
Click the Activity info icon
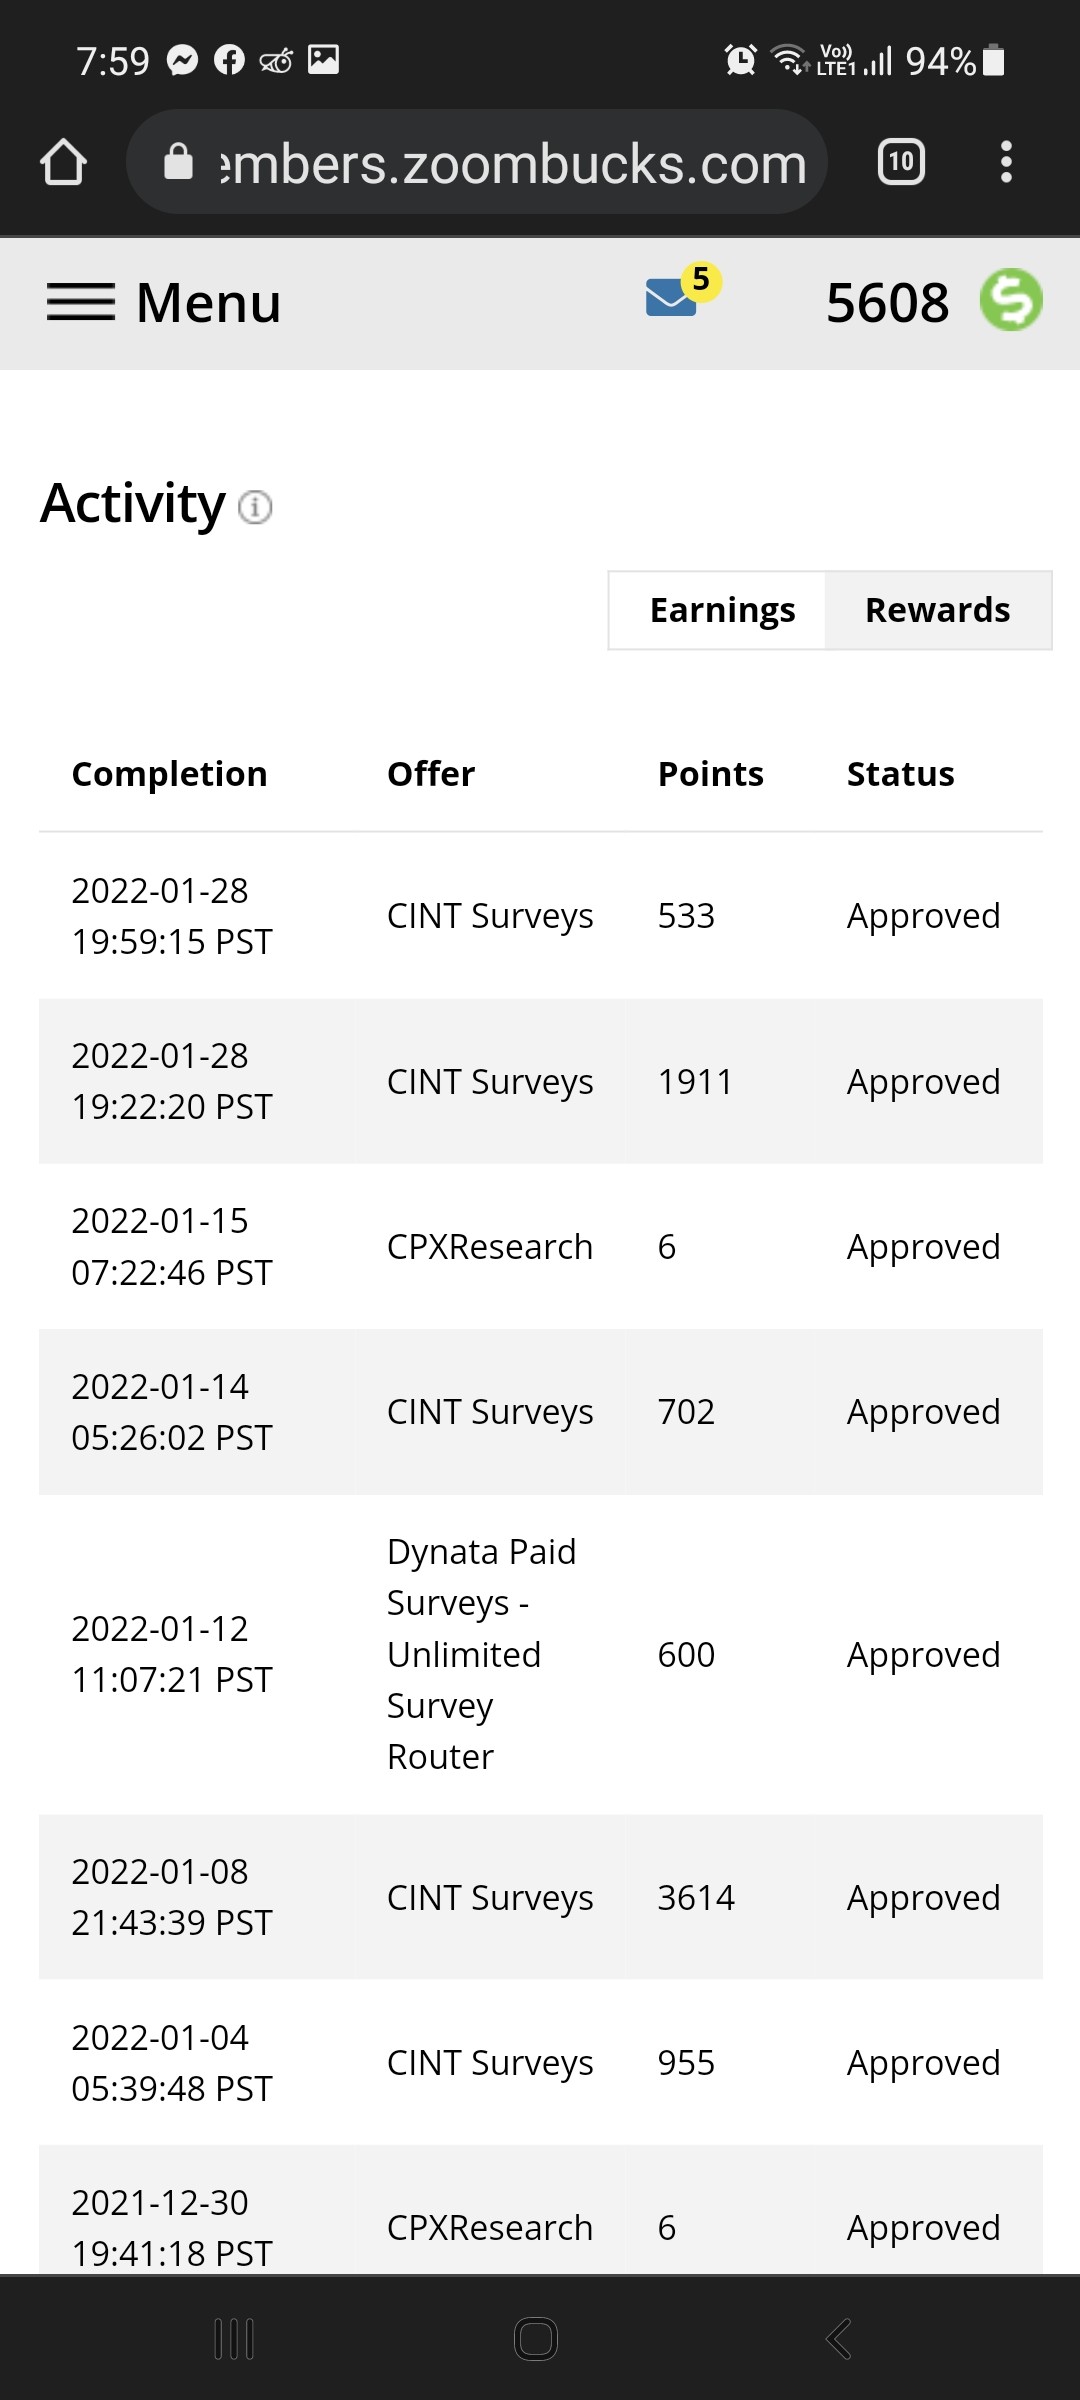[255, 507]
